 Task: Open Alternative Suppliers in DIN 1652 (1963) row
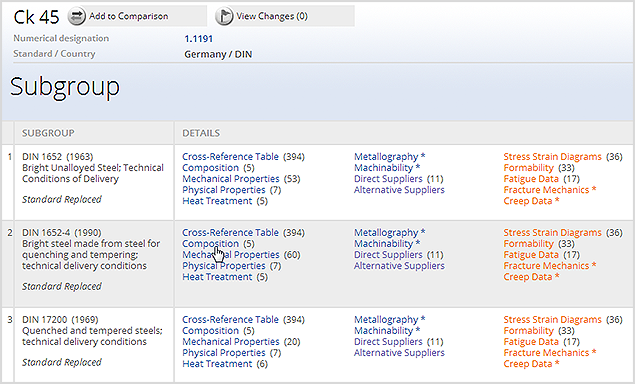(399, 190)
